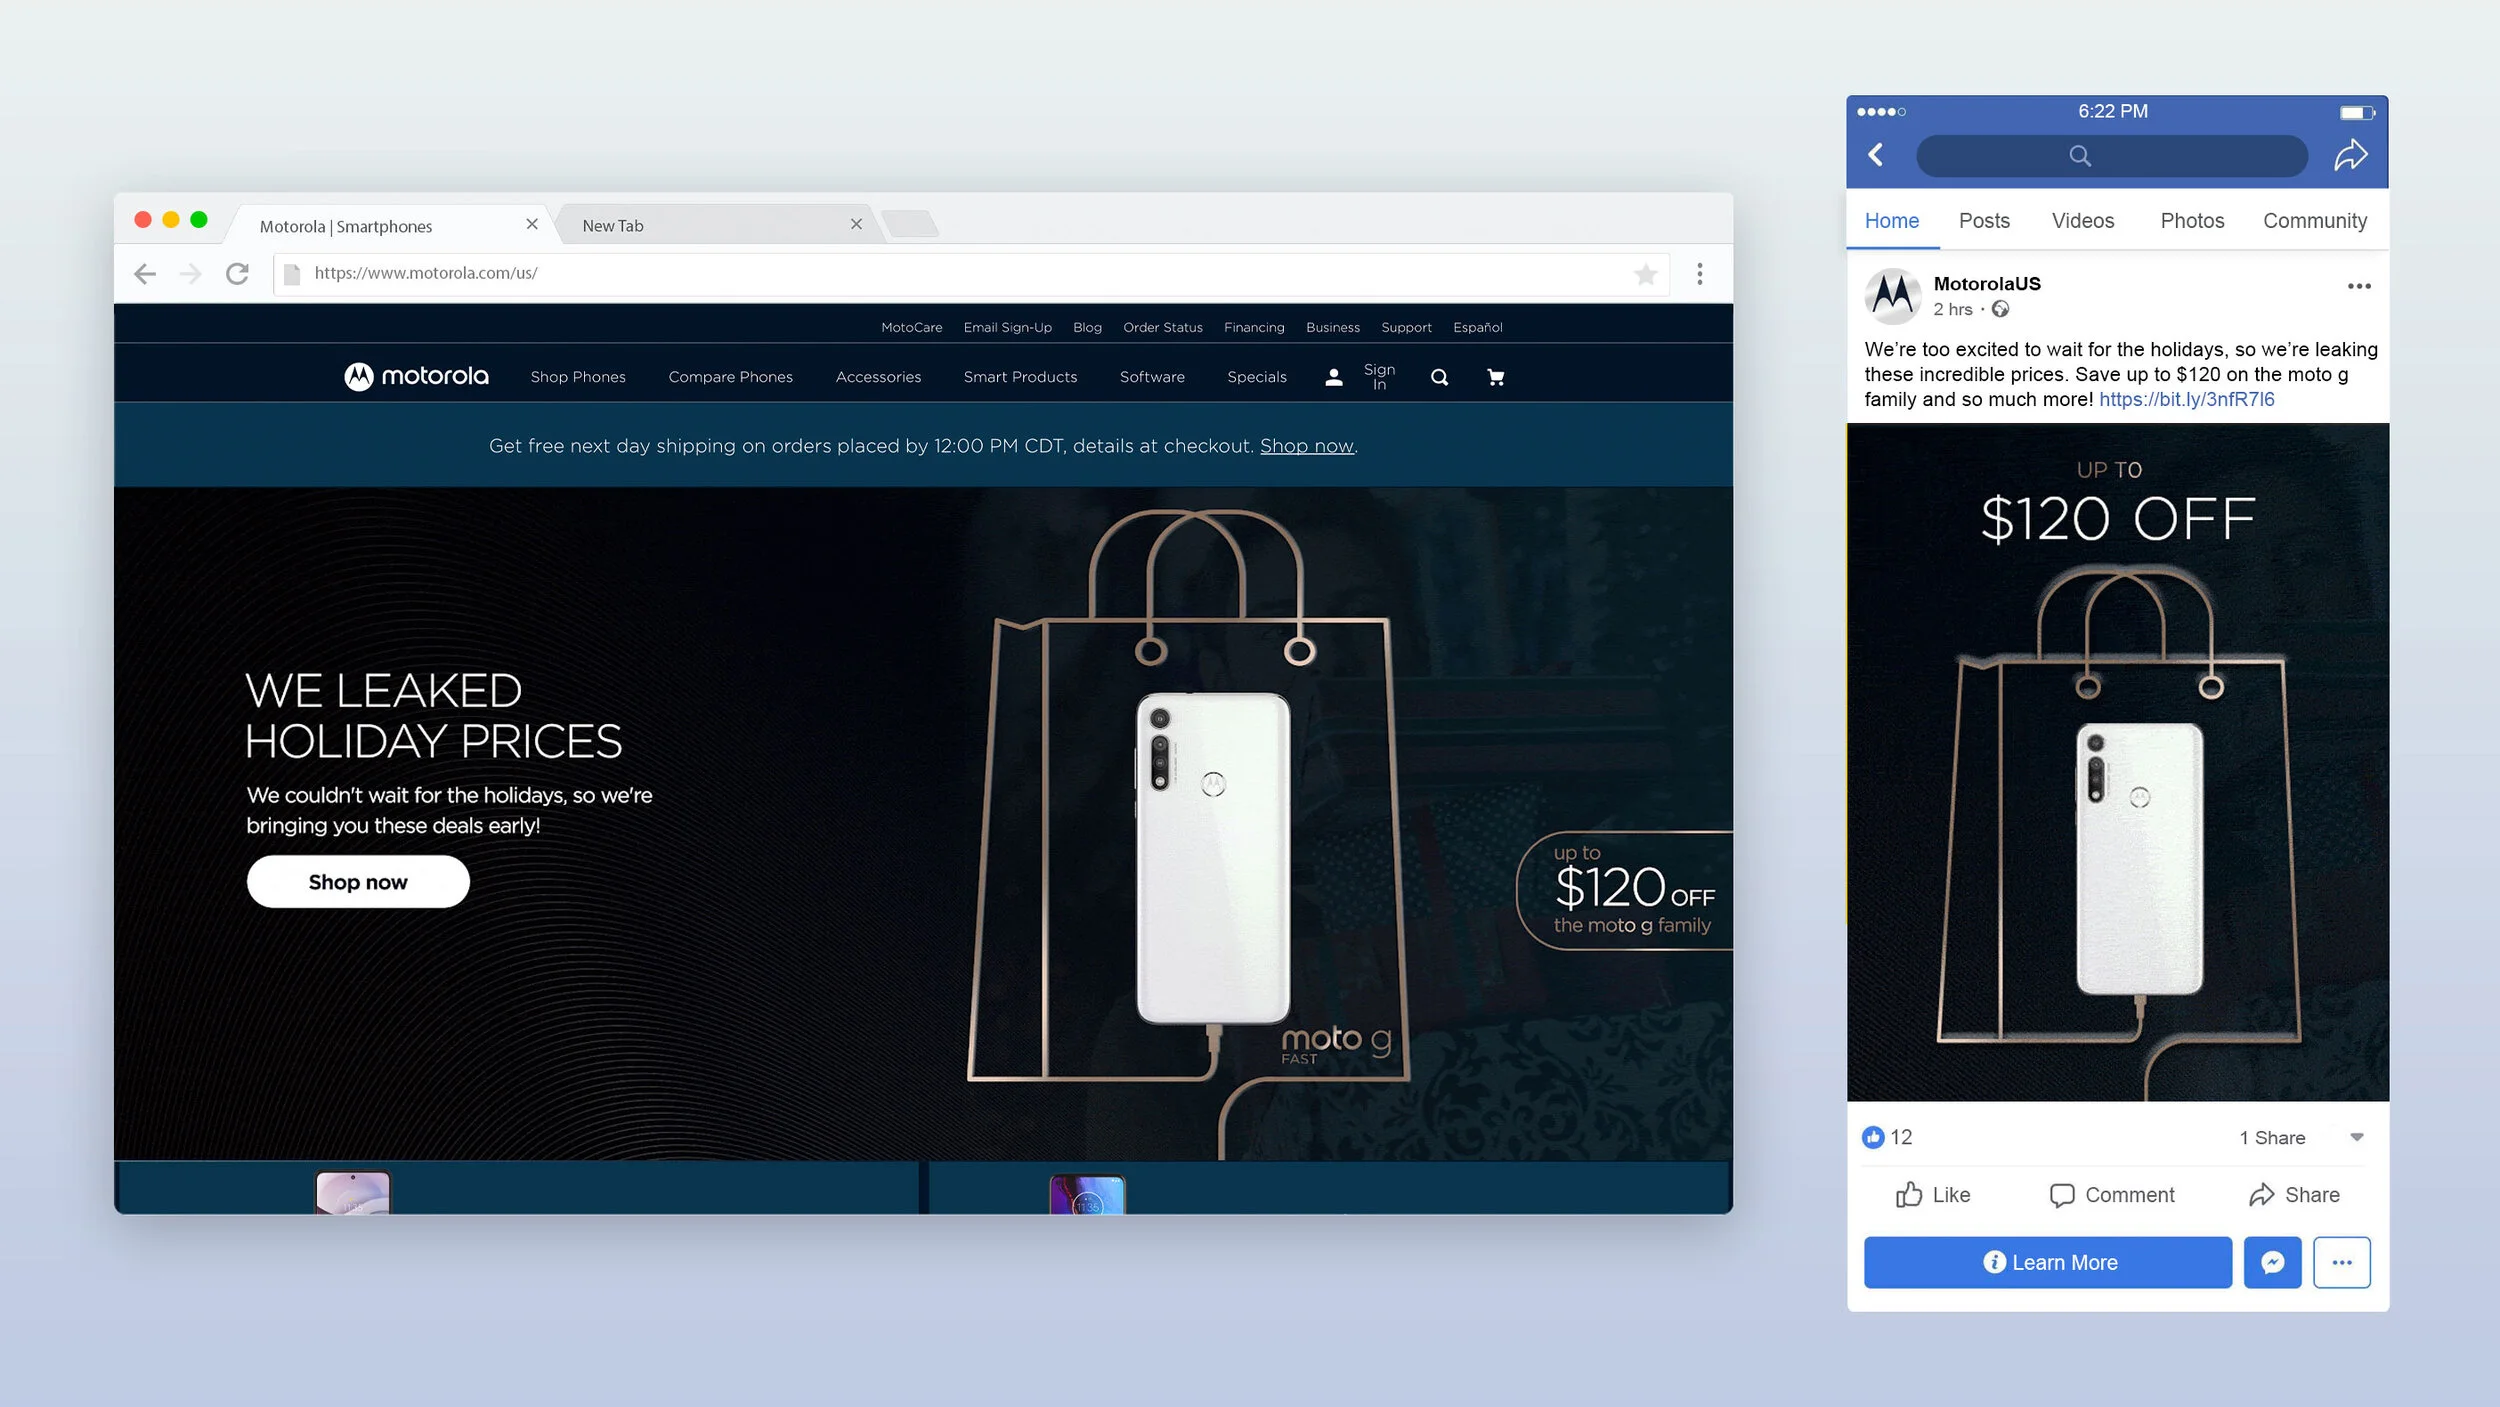Switch site to Español
The width and height of the screenshot is (2500, 1407).
pos(1477,328)
